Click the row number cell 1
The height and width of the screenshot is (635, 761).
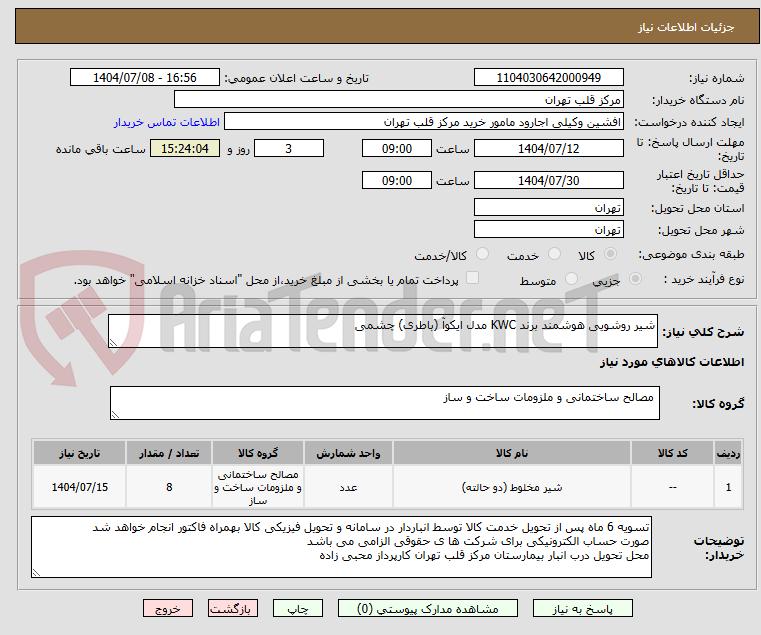pos(728,487)
